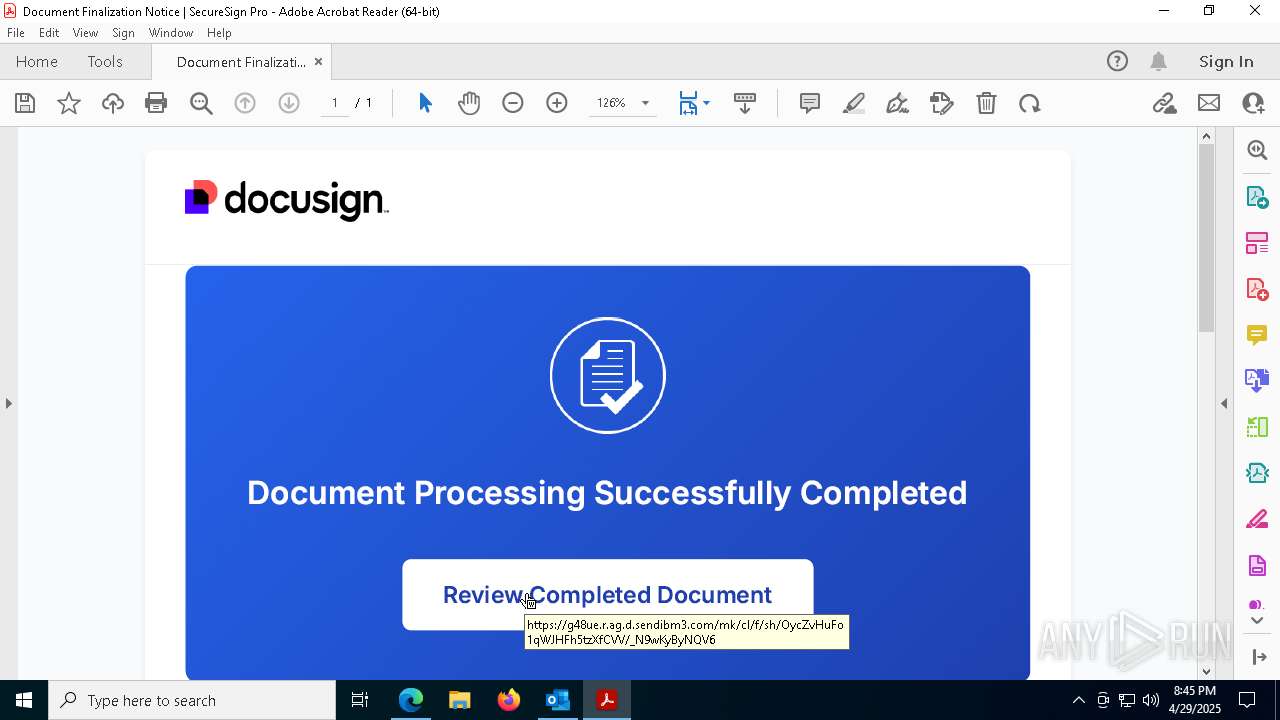Open the Fill & Sign pen tool in right pane
The height and width of the screenshot is (720, 1280).
point(1257,520)
